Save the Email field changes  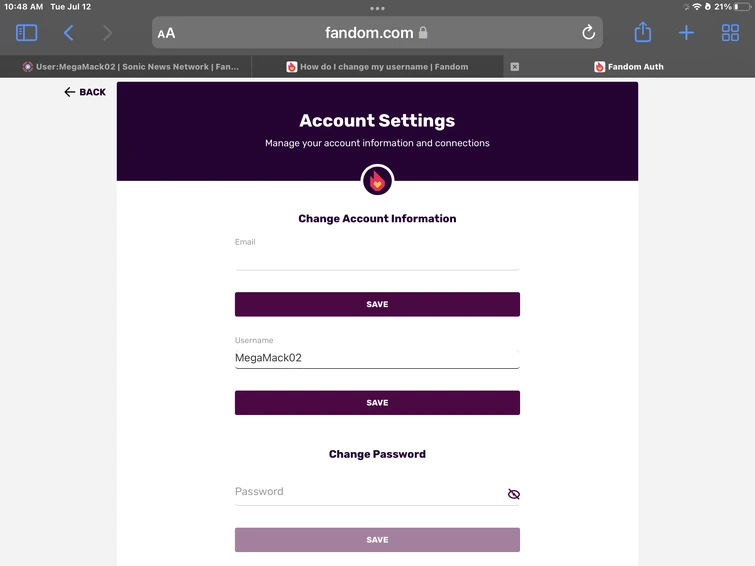tap(377, 304)
